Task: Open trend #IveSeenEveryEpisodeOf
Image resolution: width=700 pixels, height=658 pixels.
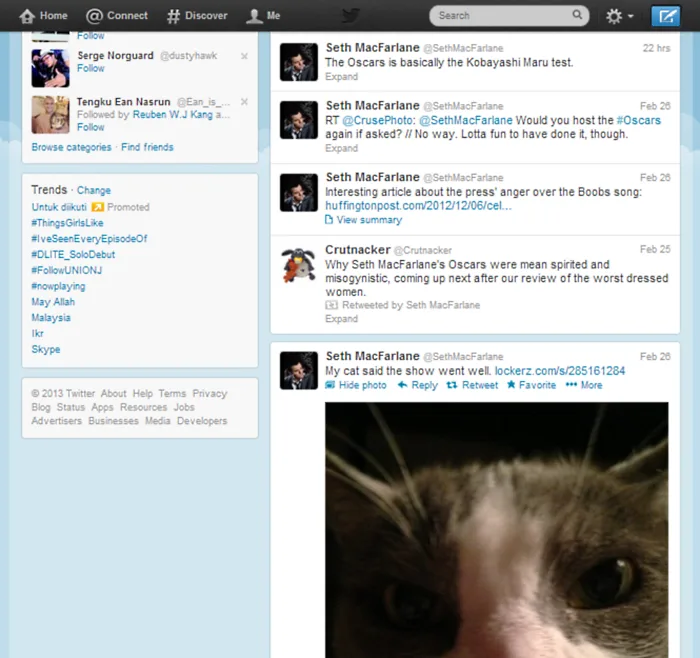Action: point(89,239)
